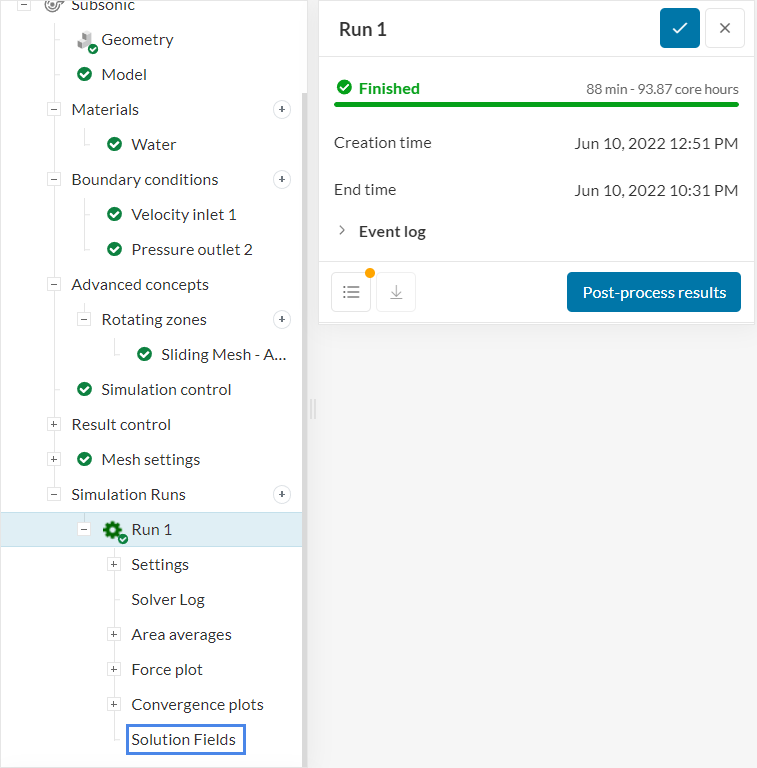Image resolution: width=757 pixels, height=768 pixels.
Task: Collapse the Simulation Runs node
Action: coord(54,494)
